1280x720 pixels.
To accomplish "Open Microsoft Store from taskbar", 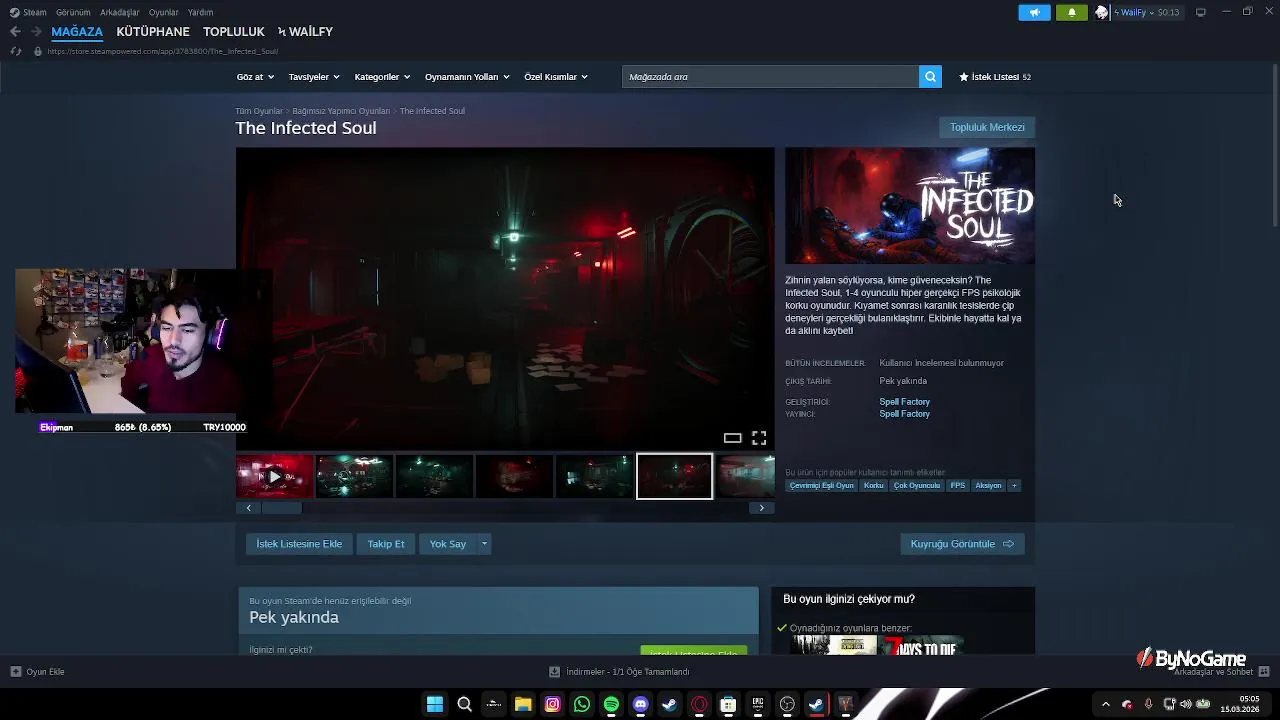I will pyautogui.click(x=728, y=705).
